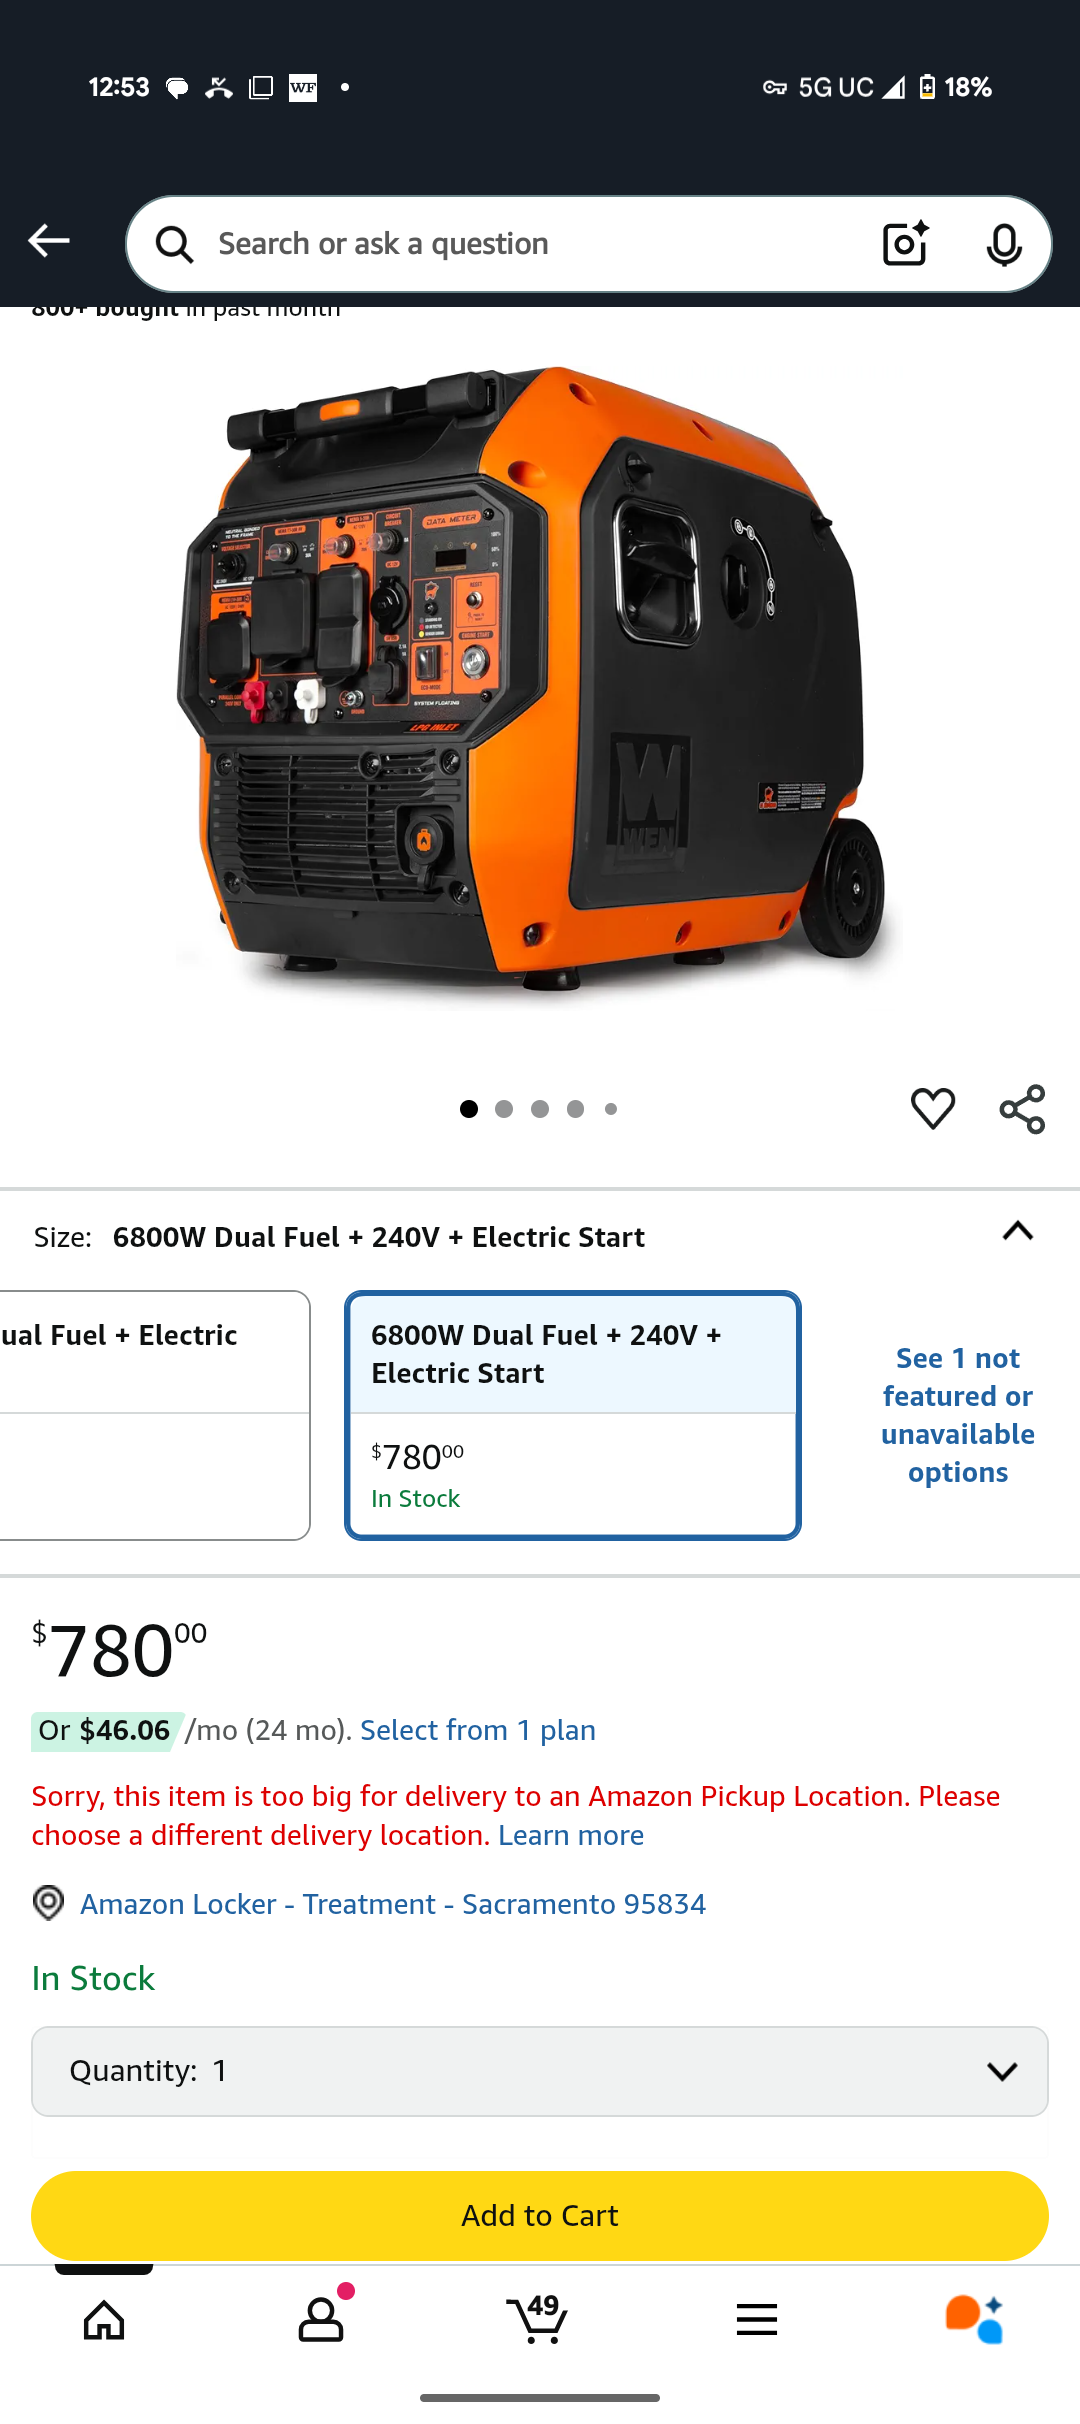Open the cart with 49 items
Viewport: 1080px width, 2424px height.
pyautogui.click(x=538, y=2318)
